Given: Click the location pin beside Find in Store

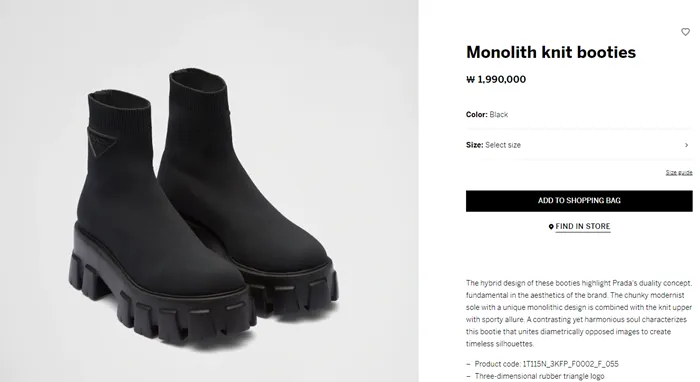Looking at the screenshot, I should pos(551,227).
